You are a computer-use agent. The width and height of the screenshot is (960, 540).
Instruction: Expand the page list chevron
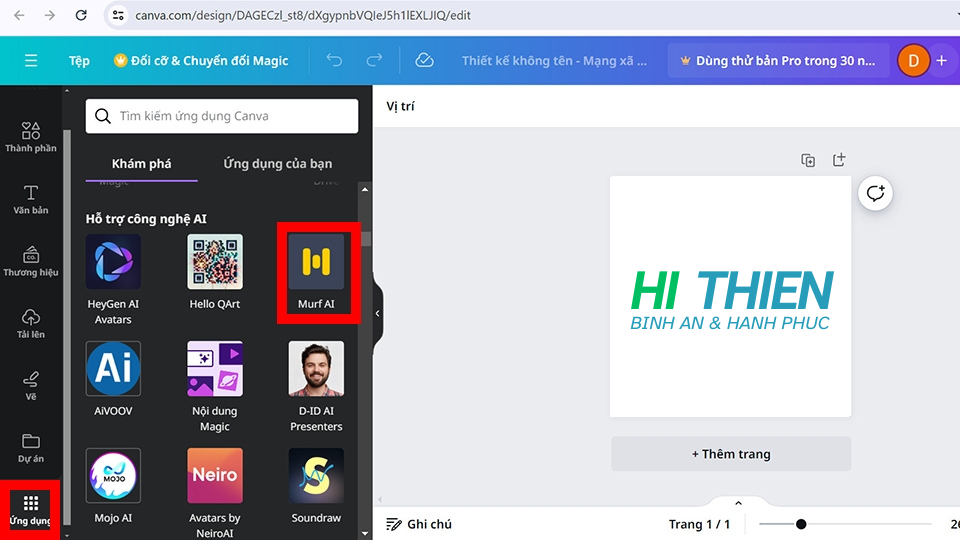tap(738, 503)
